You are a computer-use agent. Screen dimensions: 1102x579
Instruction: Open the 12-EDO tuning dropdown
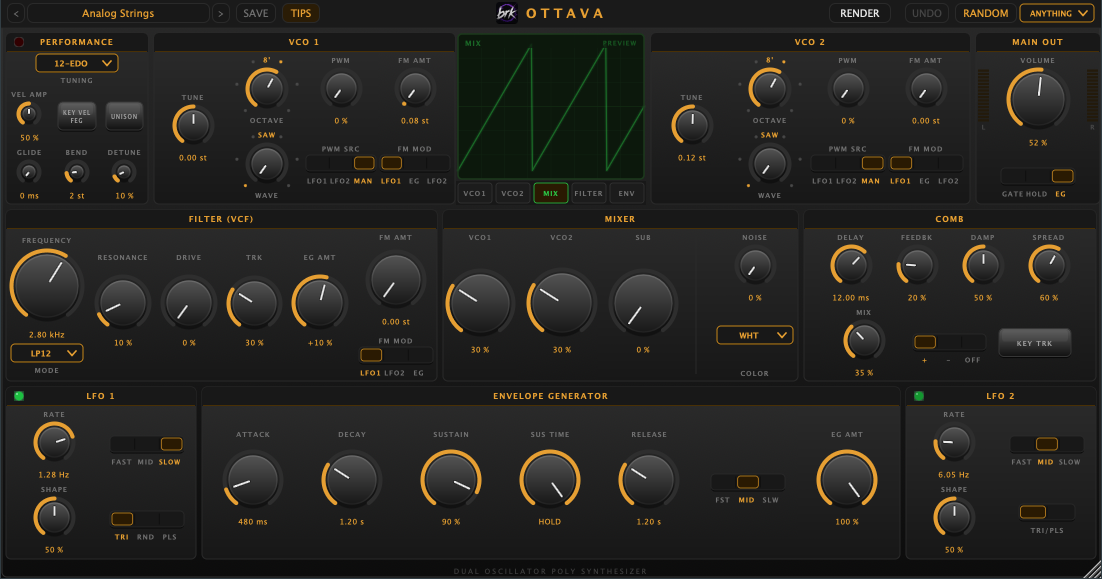[x=77, y=63]
